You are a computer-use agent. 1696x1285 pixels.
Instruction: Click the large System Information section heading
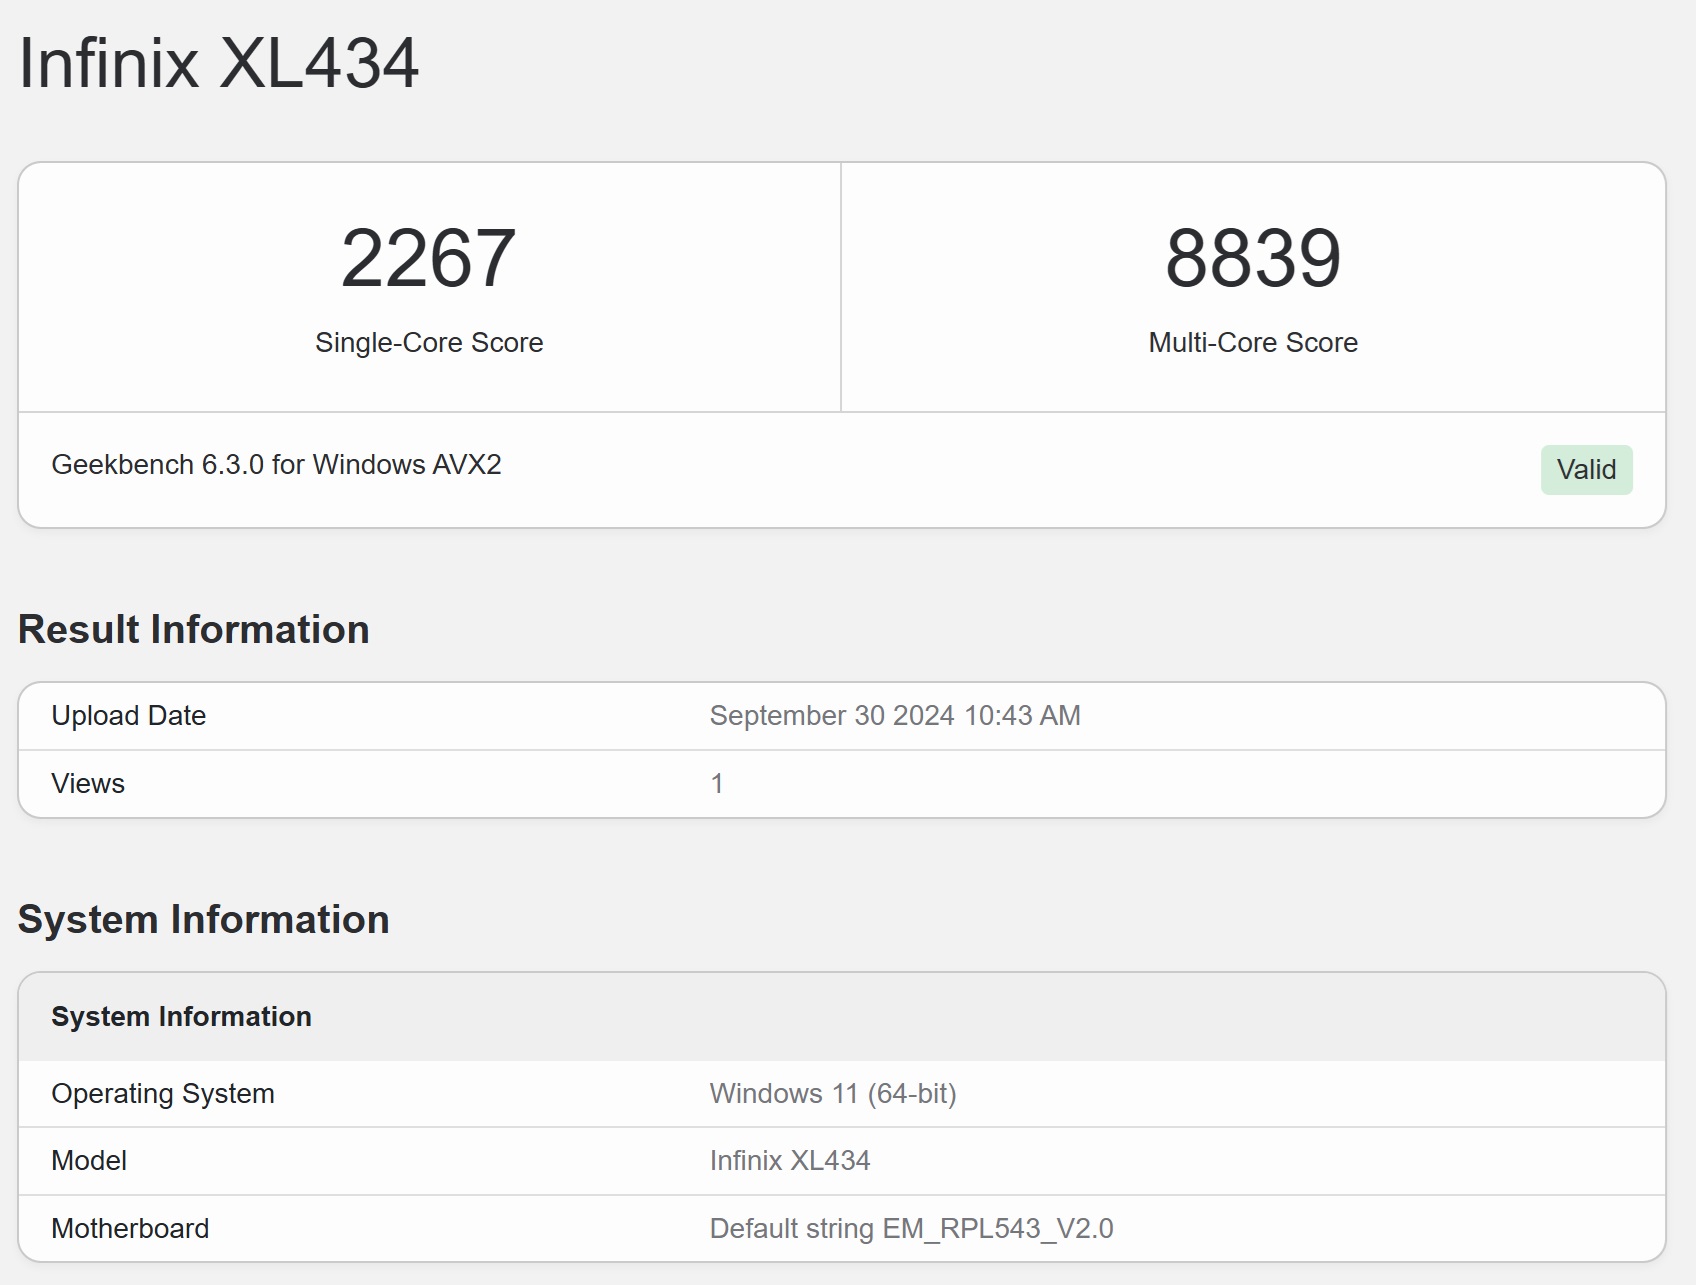pos(204,920)
